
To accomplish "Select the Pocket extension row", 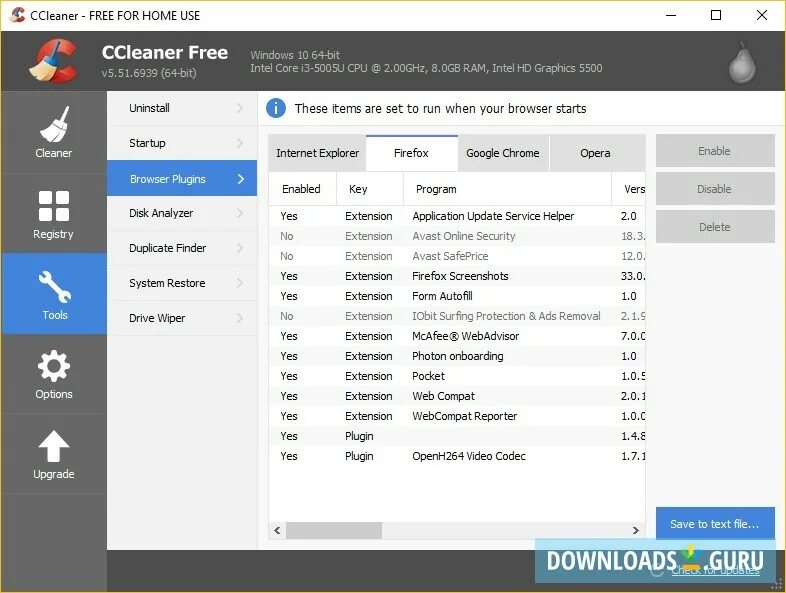I will 457,376.
